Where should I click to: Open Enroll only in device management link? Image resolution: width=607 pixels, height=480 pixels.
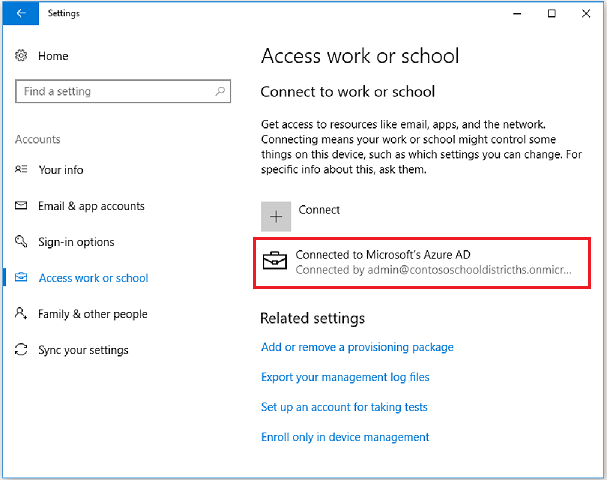pyautogui.click(x=345, y=437)
